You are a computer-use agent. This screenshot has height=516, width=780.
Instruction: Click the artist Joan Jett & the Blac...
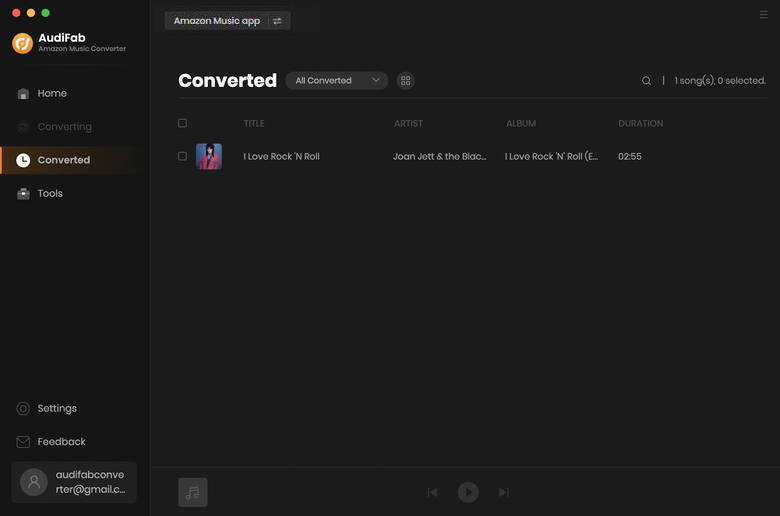click(440, 156)
